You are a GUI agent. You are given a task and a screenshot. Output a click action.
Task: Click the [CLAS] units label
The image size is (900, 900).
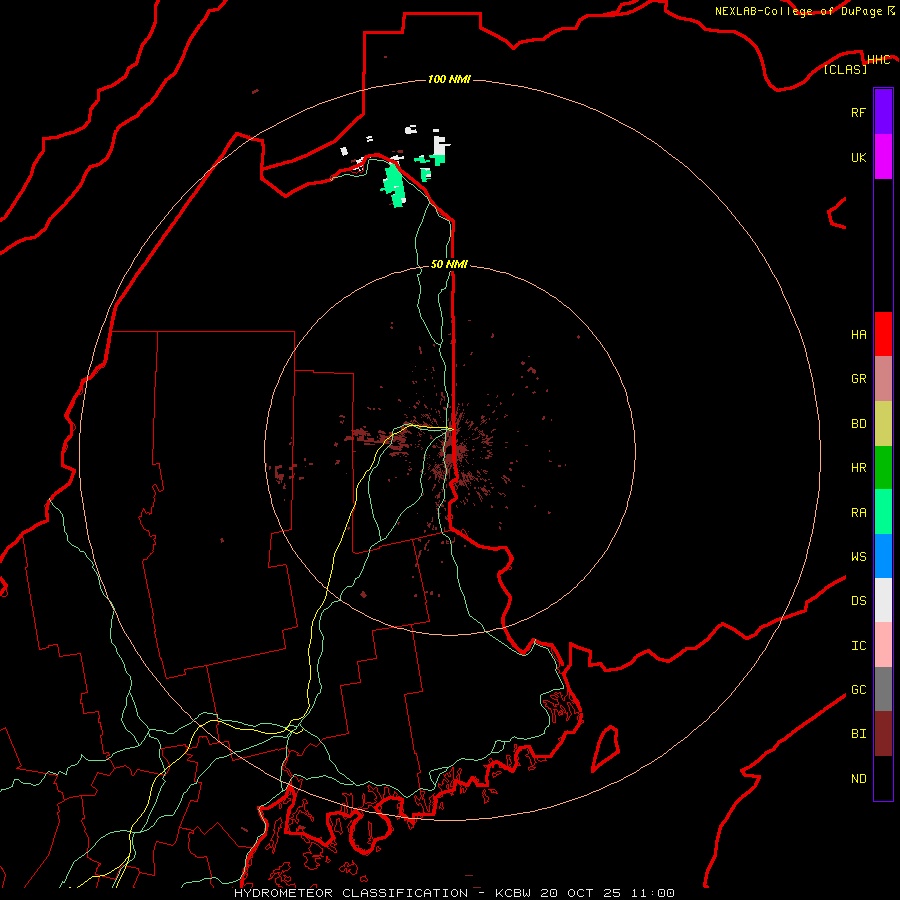pos(845,69)
